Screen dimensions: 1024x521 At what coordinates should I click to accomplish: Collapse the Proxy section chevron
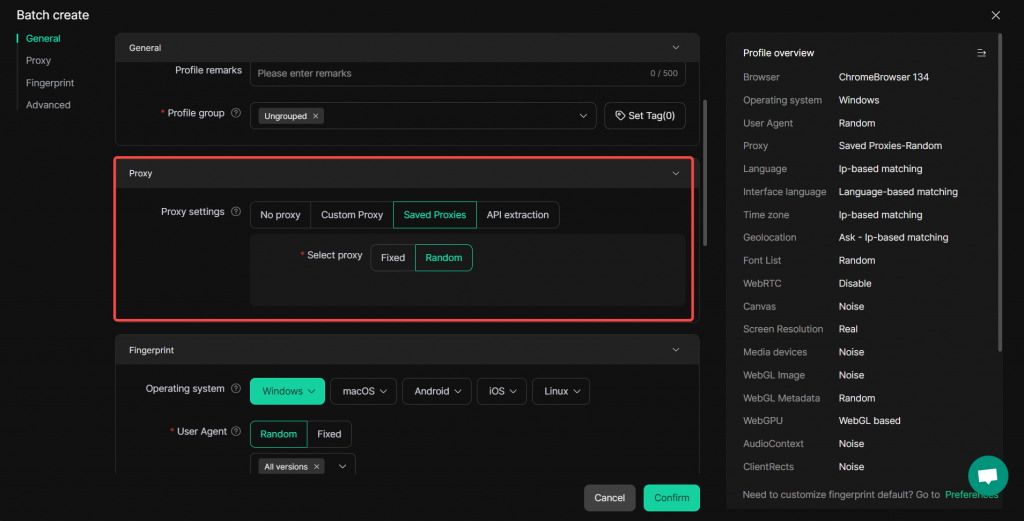tap(676, 173)
